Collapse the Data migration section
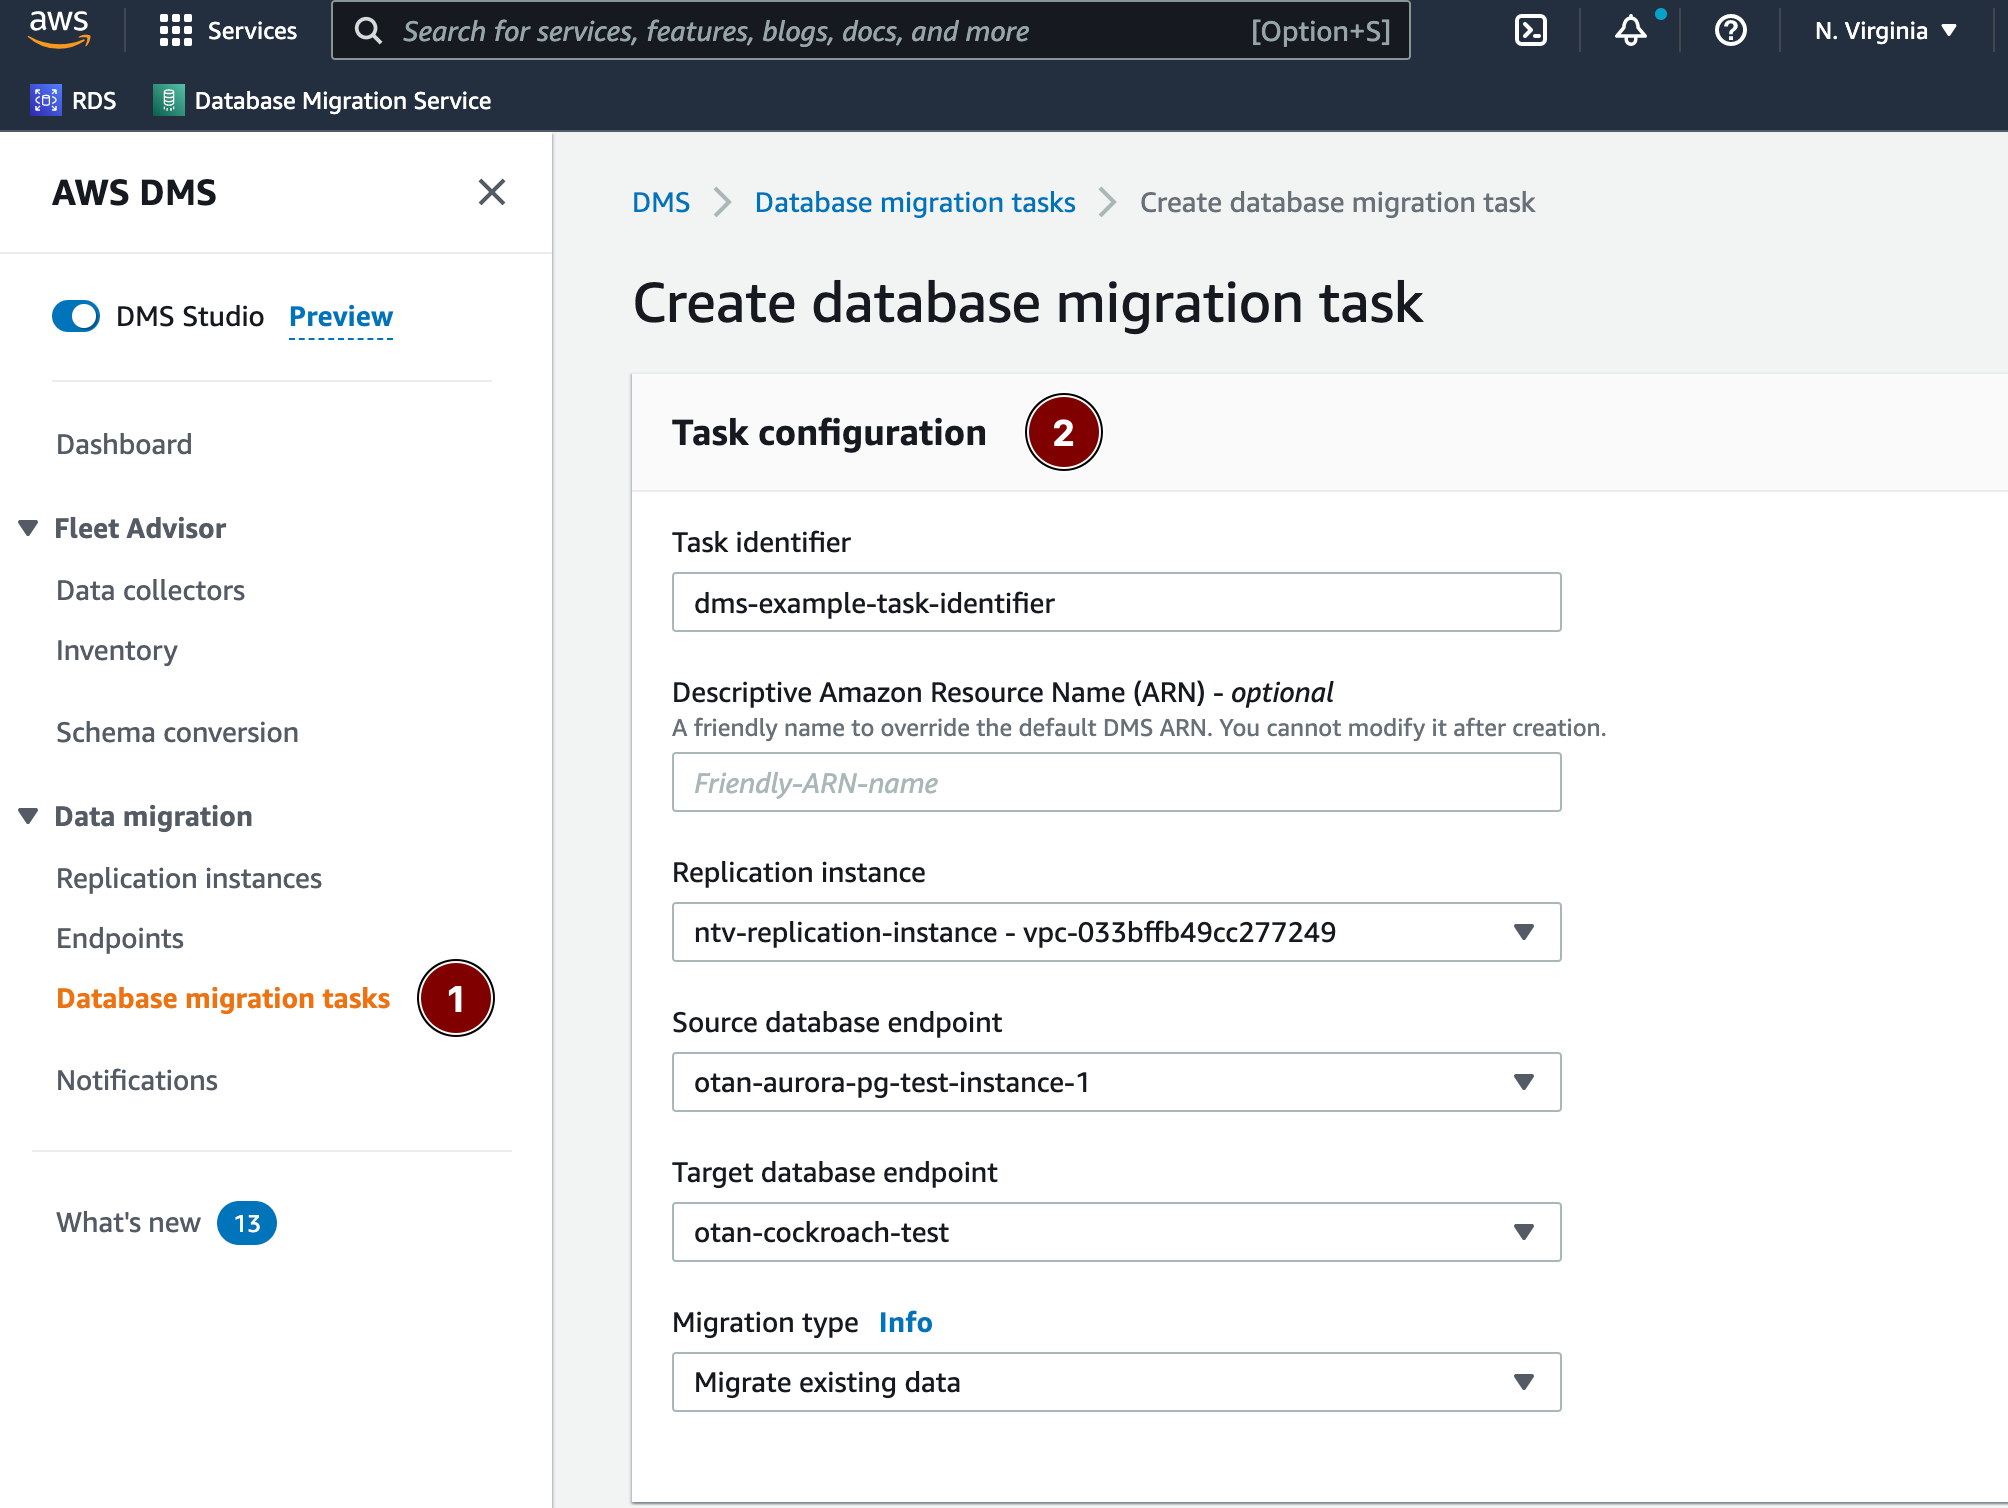 (28, 816)
